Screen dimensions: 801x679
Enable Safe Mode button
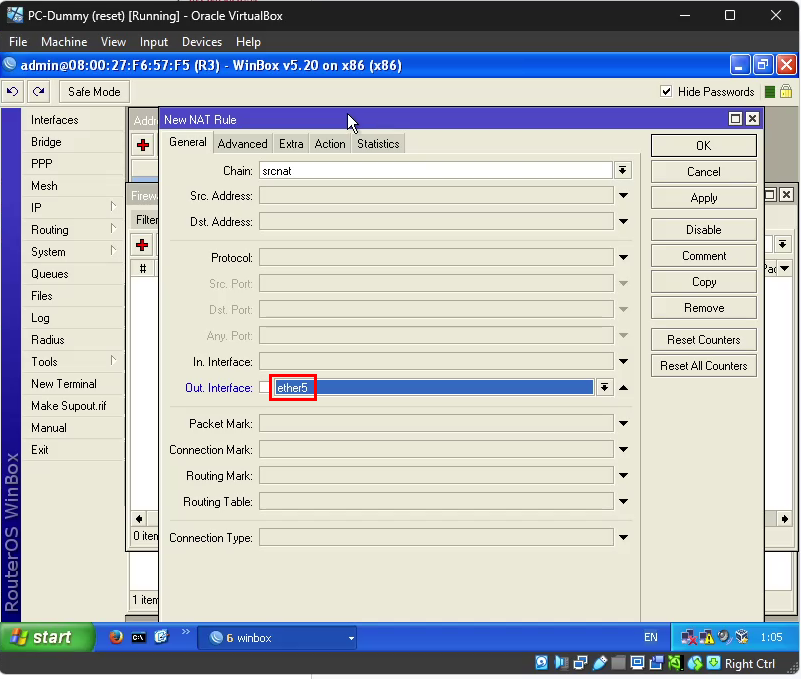tap(94, 91)
